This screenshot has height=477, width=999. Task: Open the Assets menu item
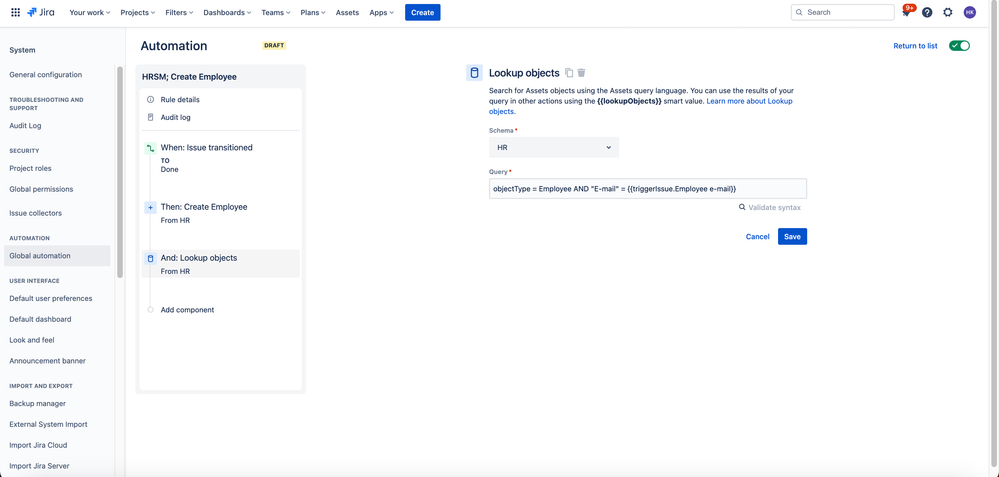point(347,12)
